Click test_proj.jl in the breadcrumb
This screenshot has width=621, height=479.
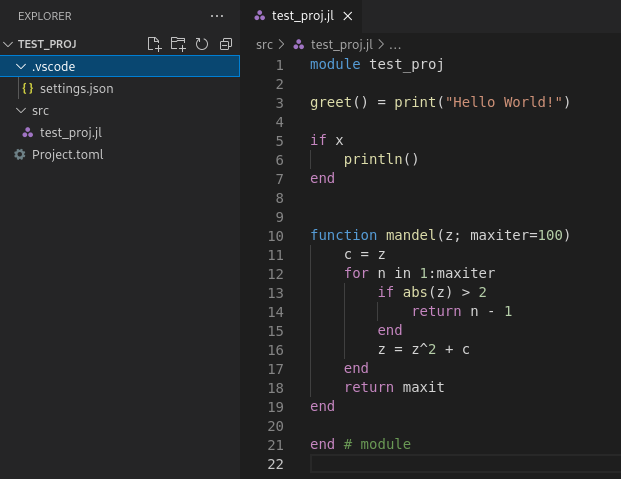(x=342, y=45)
